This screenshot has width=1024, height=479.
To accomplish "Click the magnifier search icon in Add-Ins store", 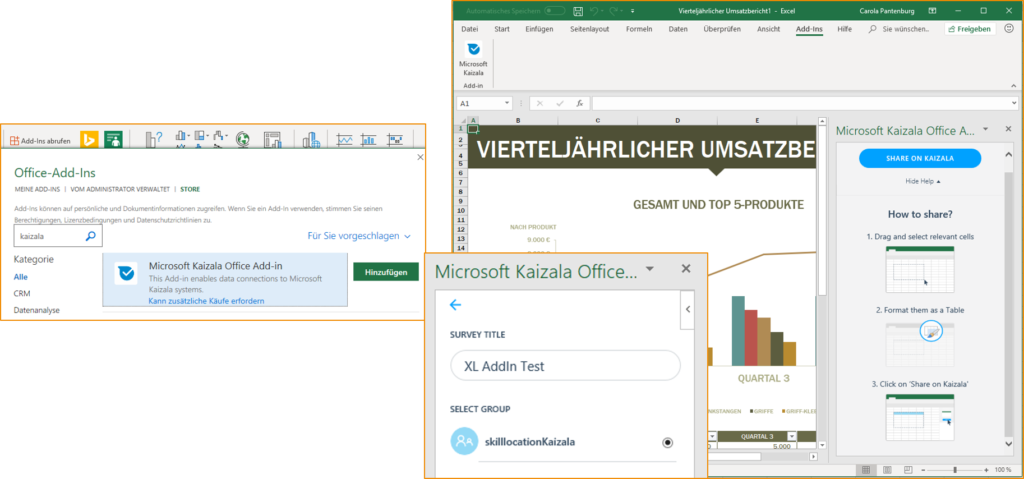I will click(x=91, y=236).
